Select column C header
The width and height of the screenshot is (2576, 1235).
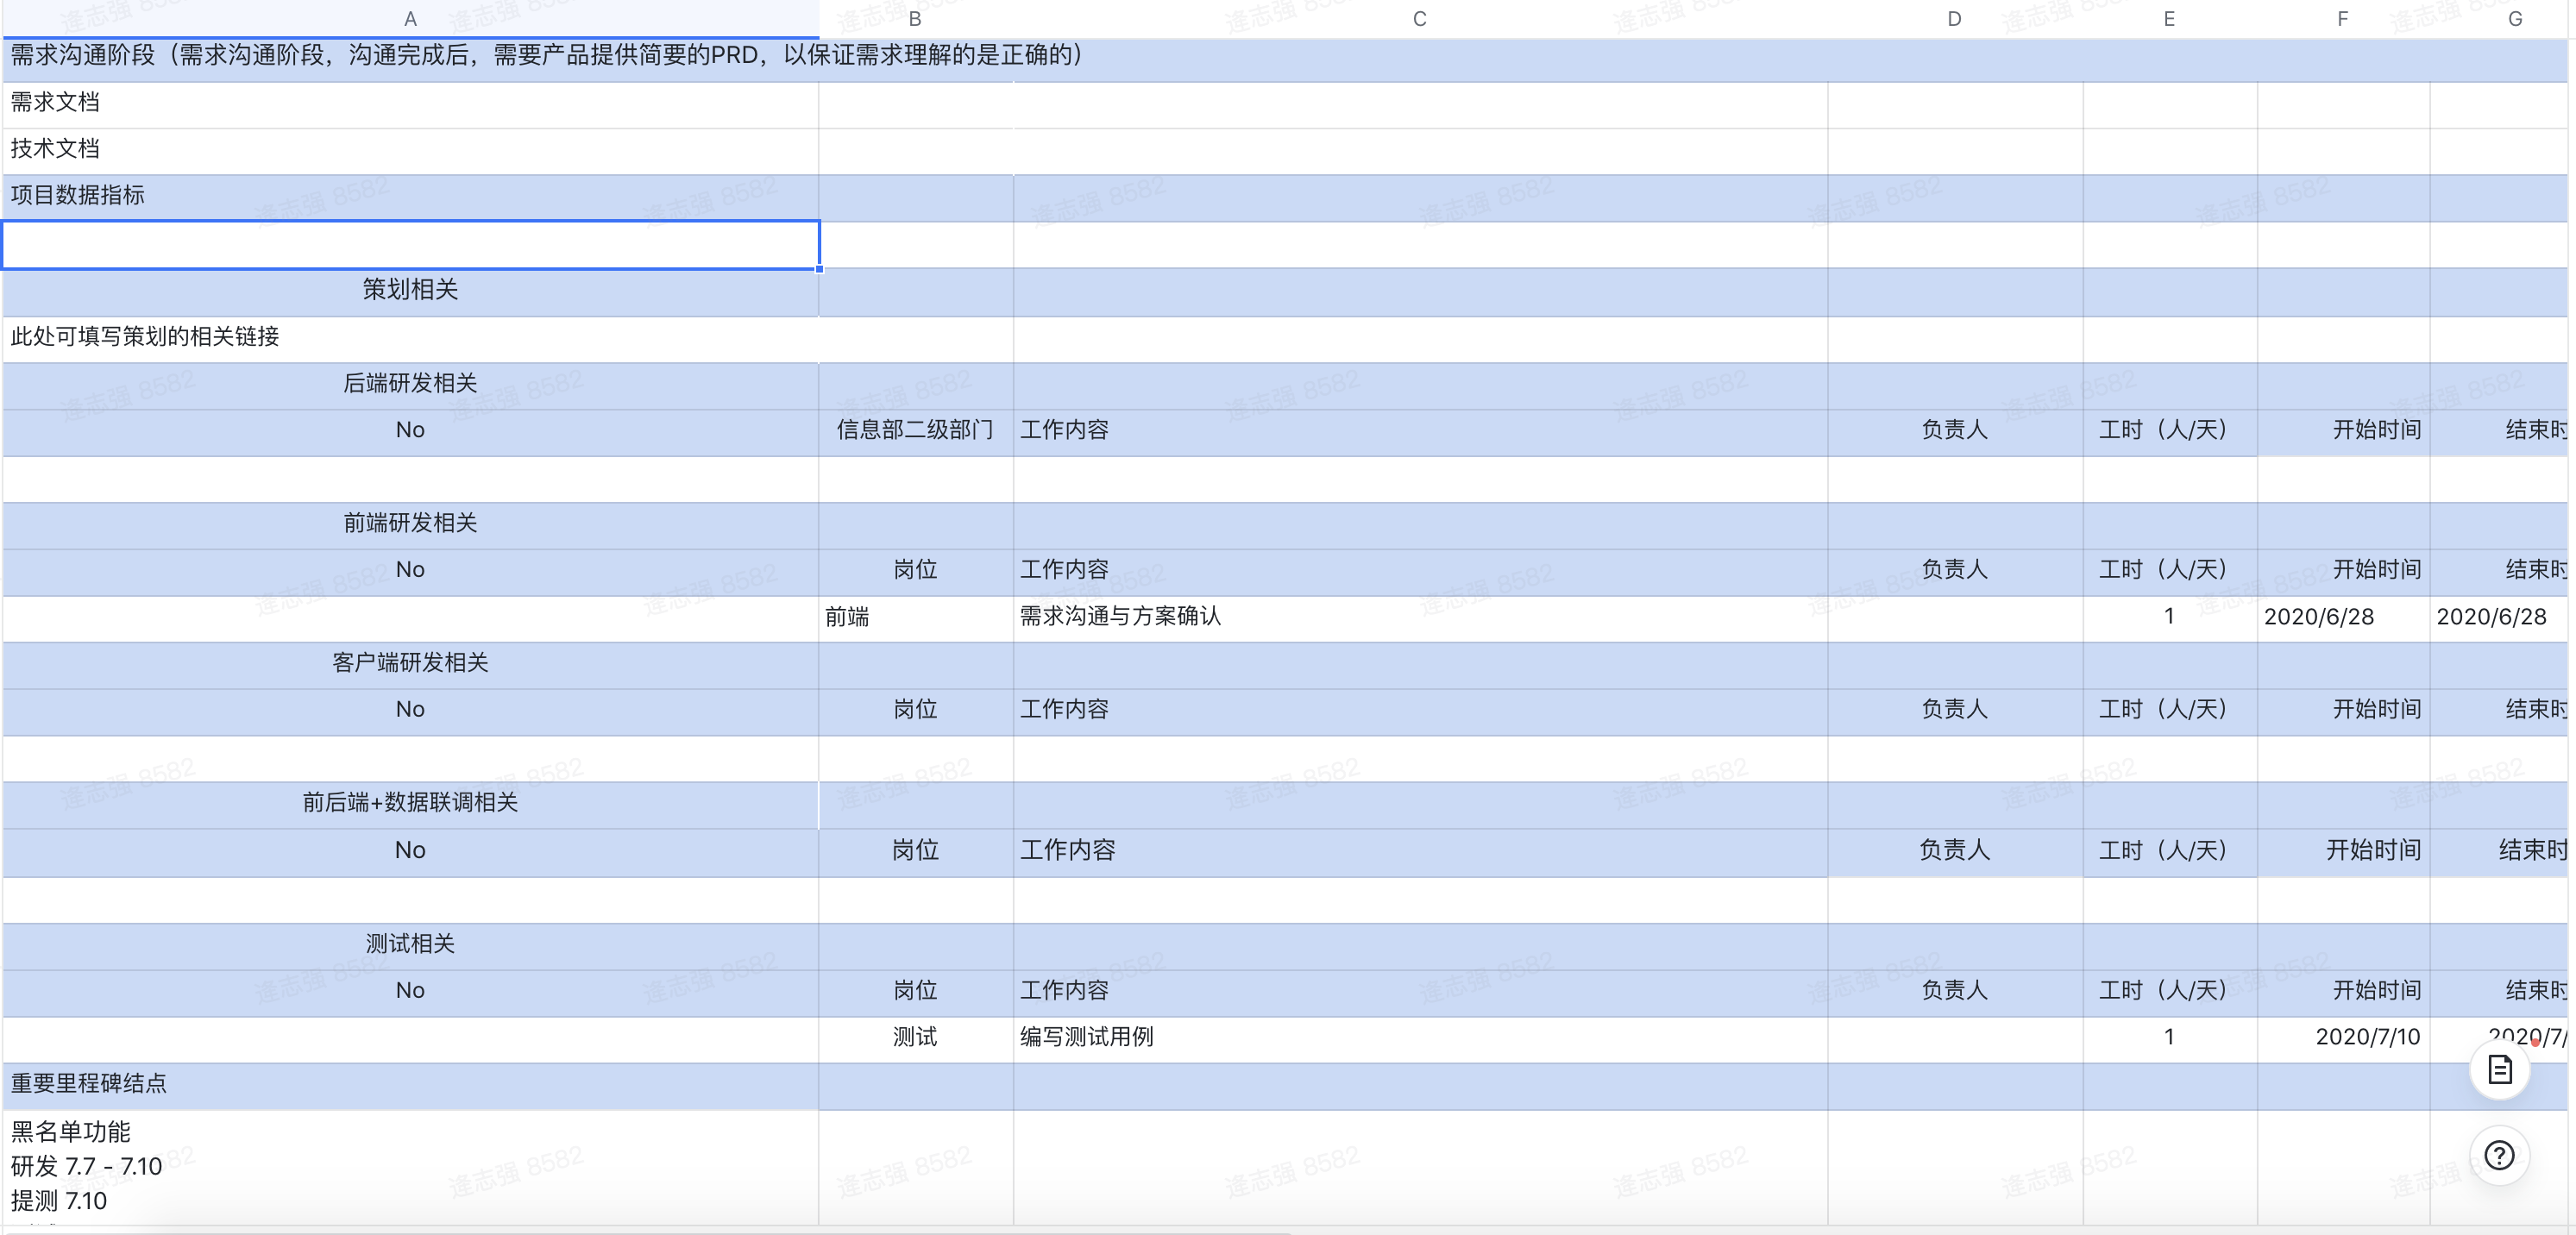click(x=1419, y=19)
